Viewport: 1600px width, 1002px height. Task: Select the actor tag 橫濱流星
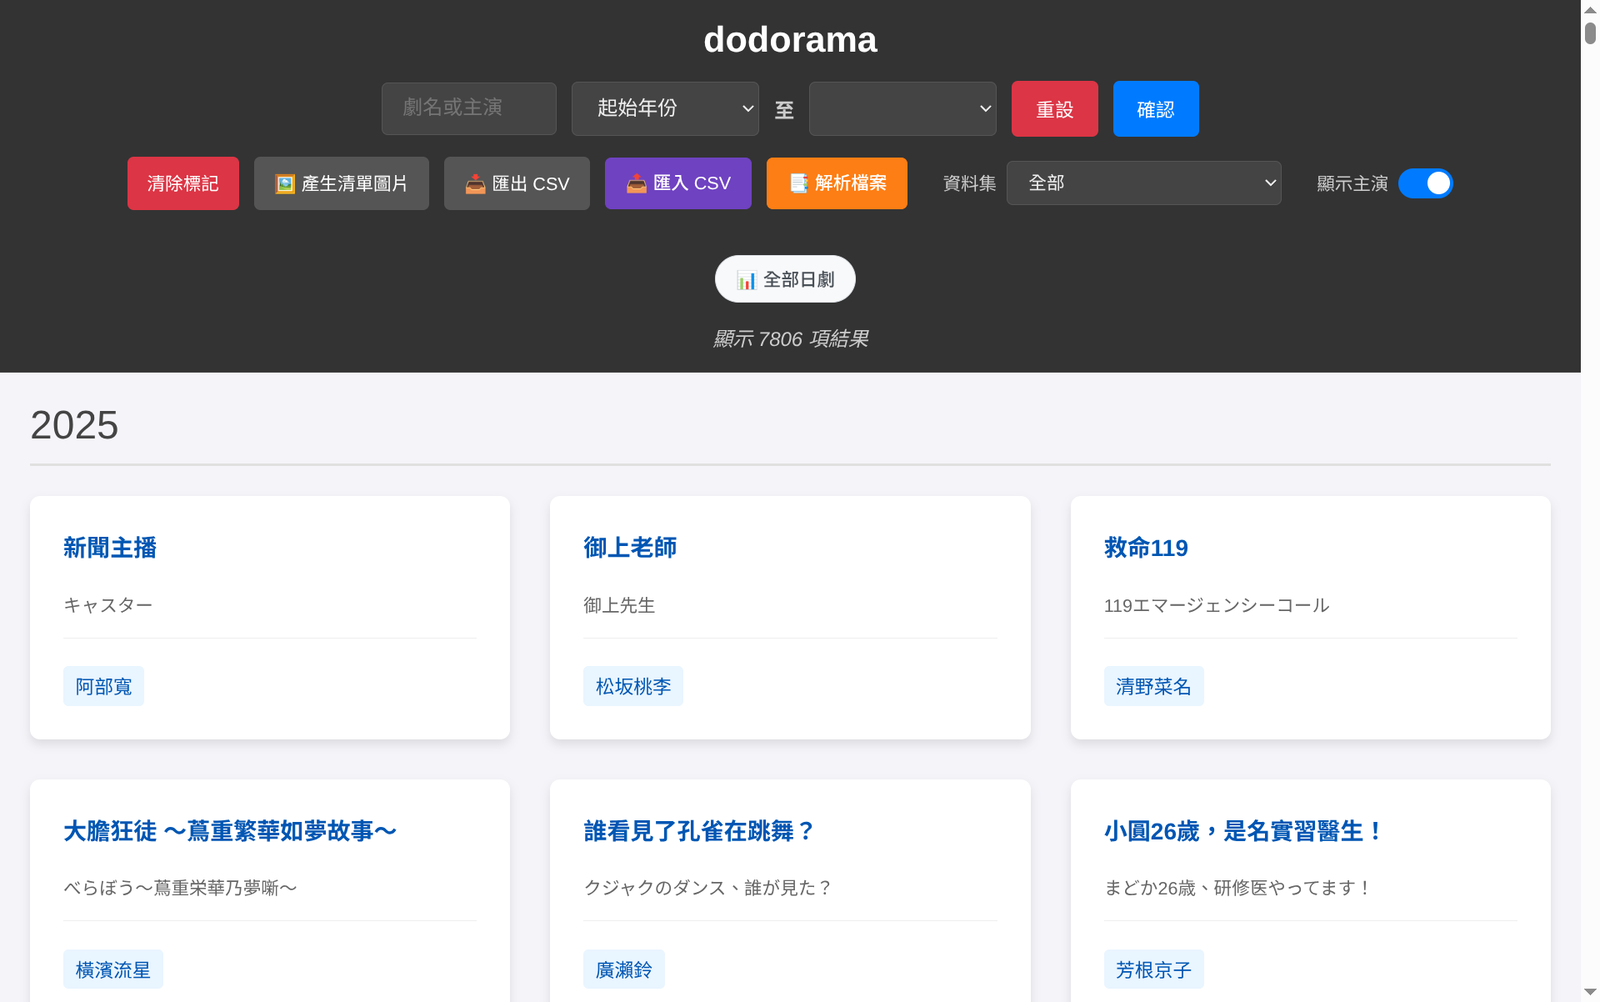(113, 969)
